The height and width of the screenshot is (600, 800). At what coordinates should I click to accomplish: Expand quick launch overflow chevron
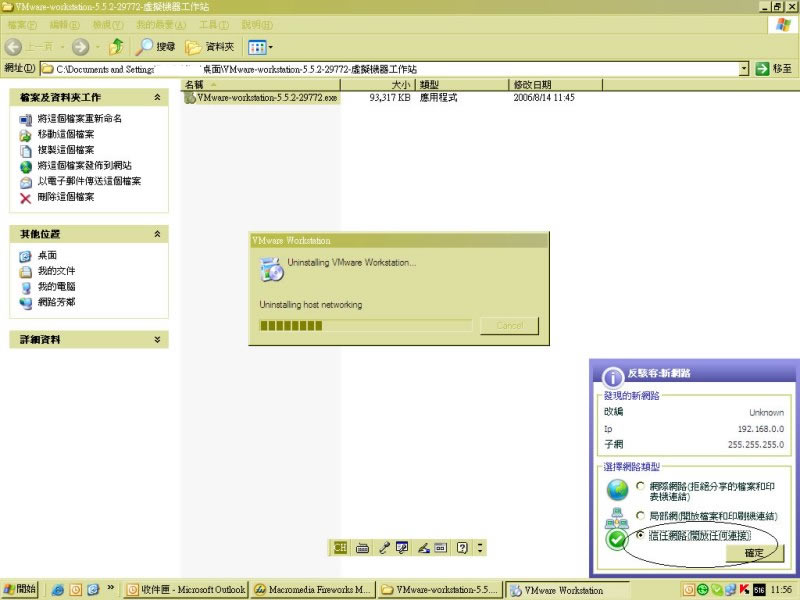tap(110, 588)
